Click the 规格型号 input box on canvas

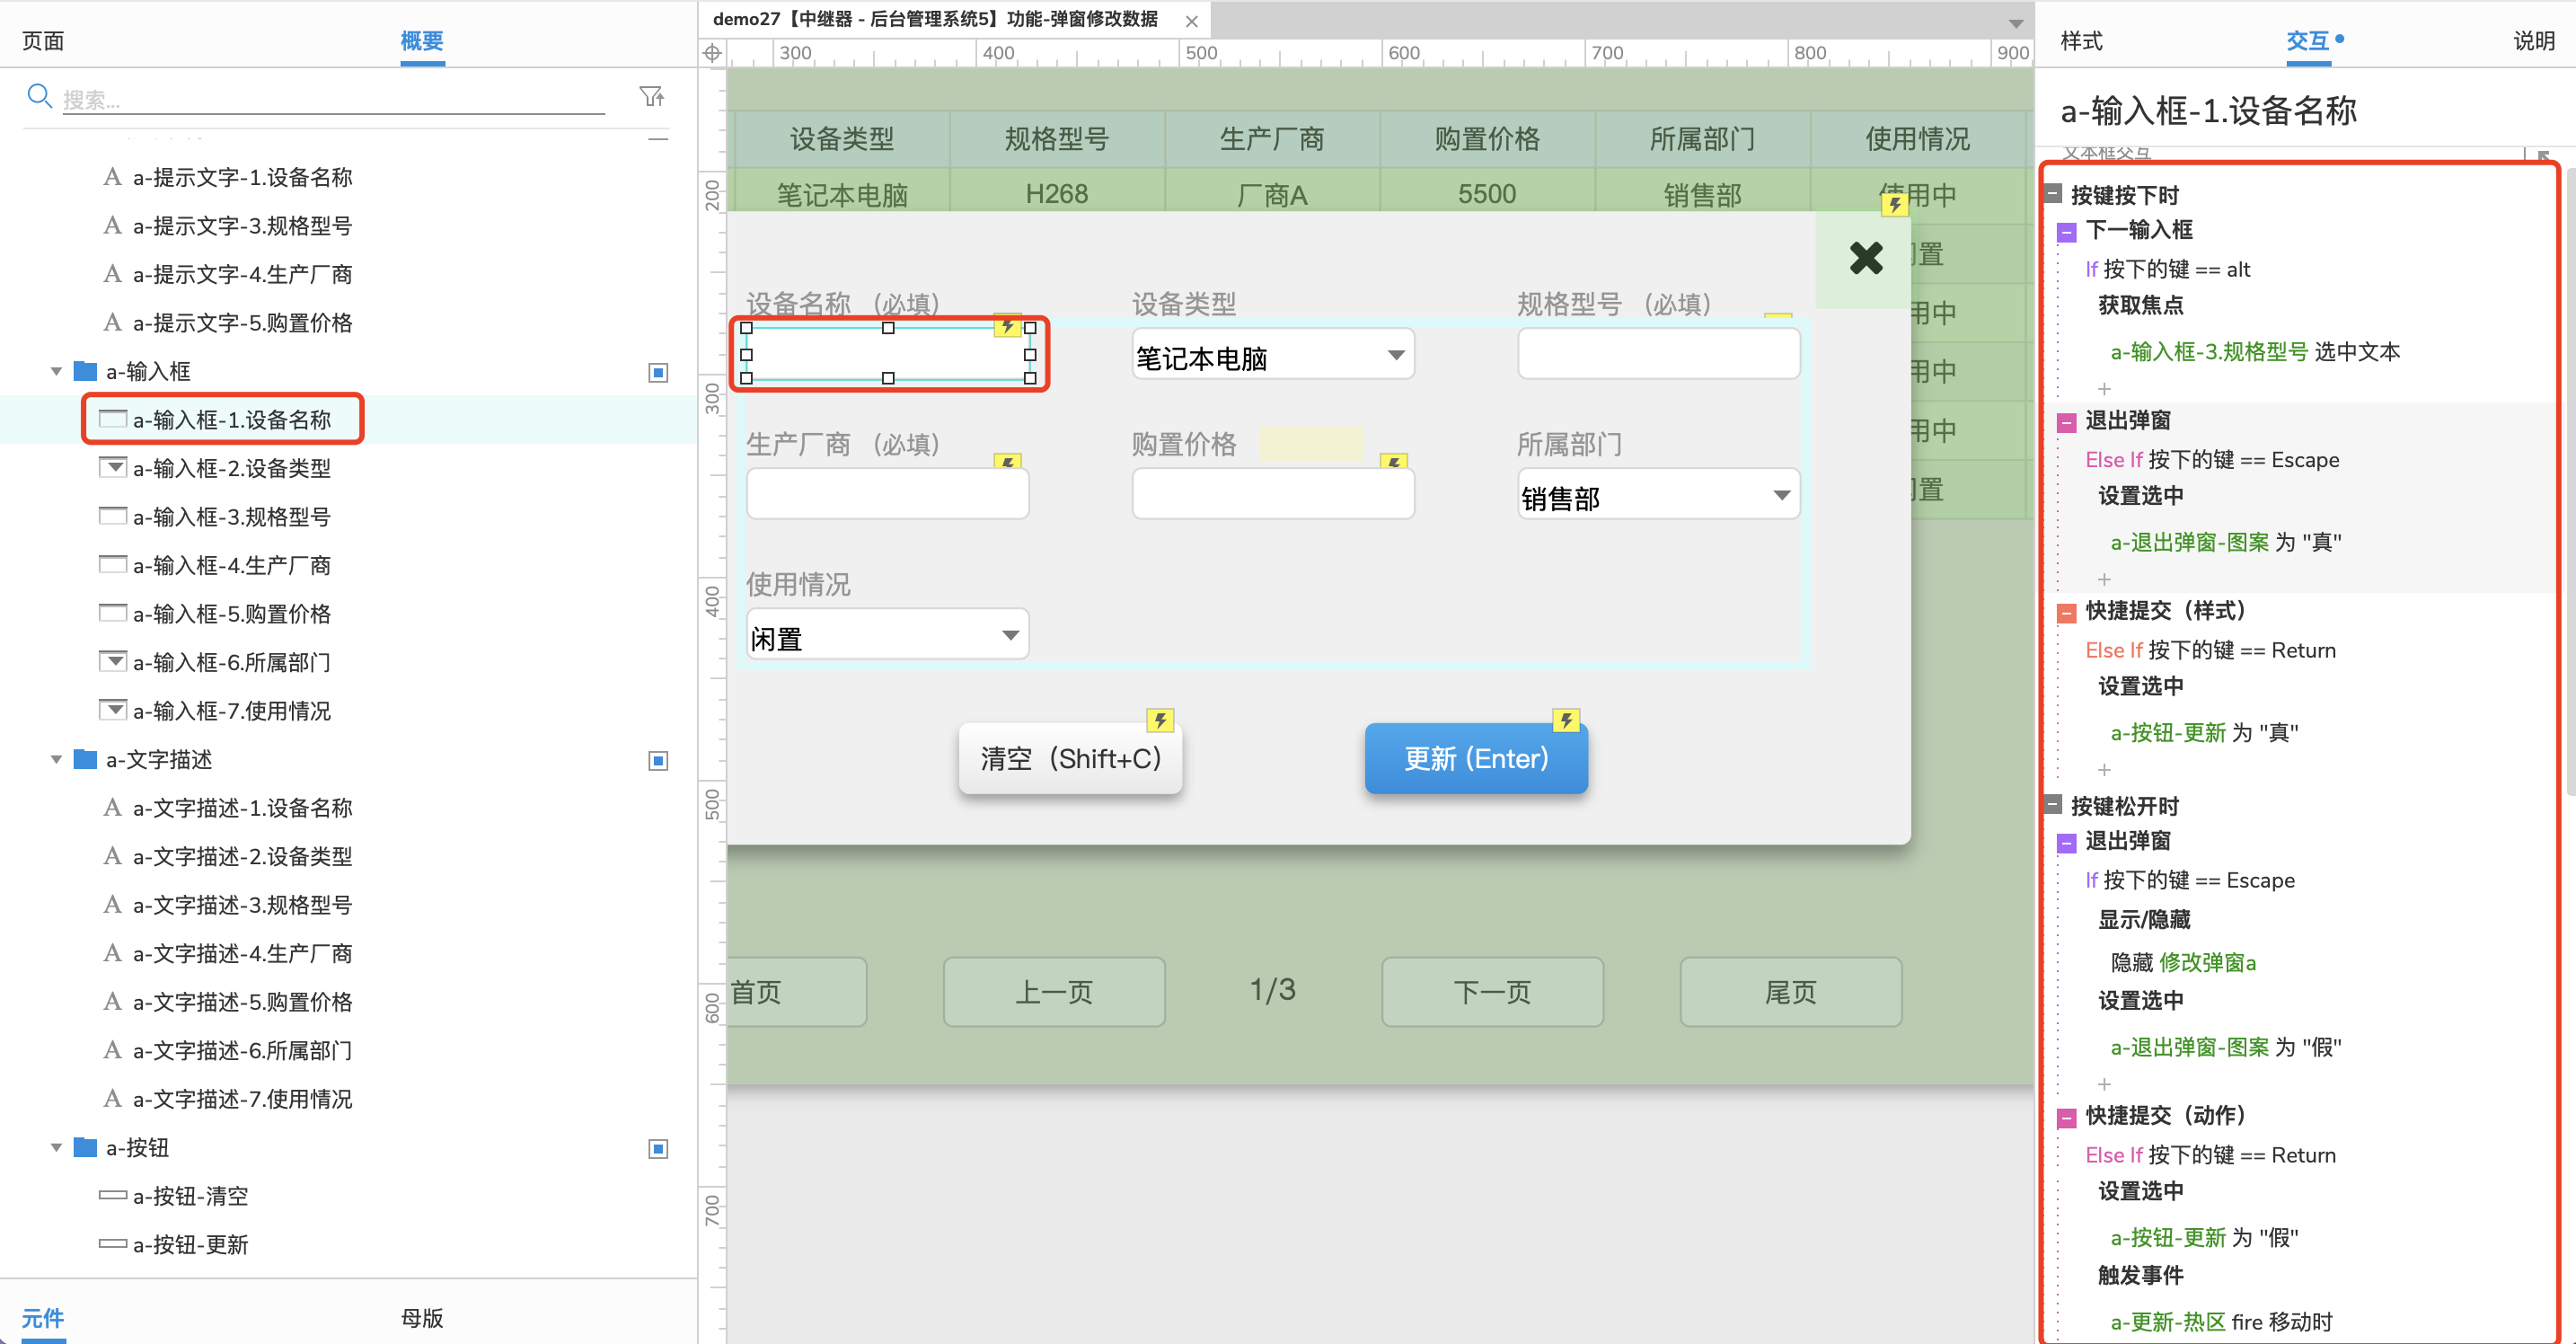(x=1658, y=354)
